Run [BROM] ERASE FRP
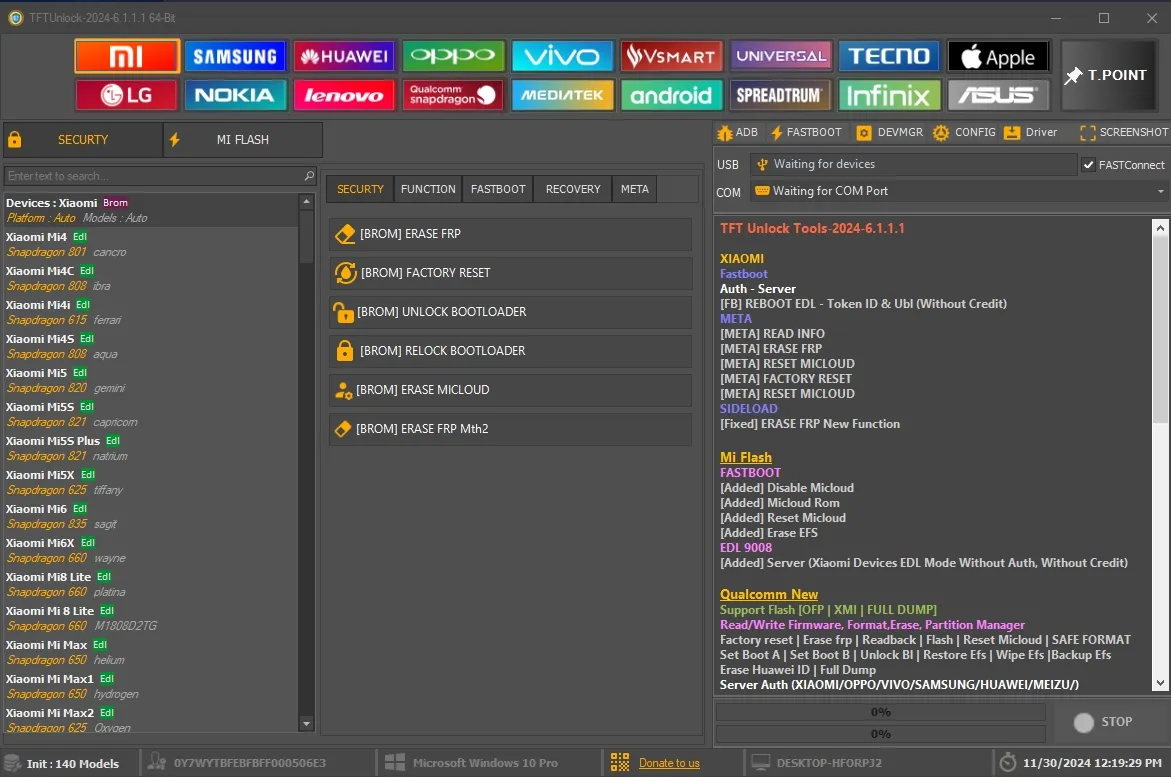1171x777 pixels. coord(510,234)
